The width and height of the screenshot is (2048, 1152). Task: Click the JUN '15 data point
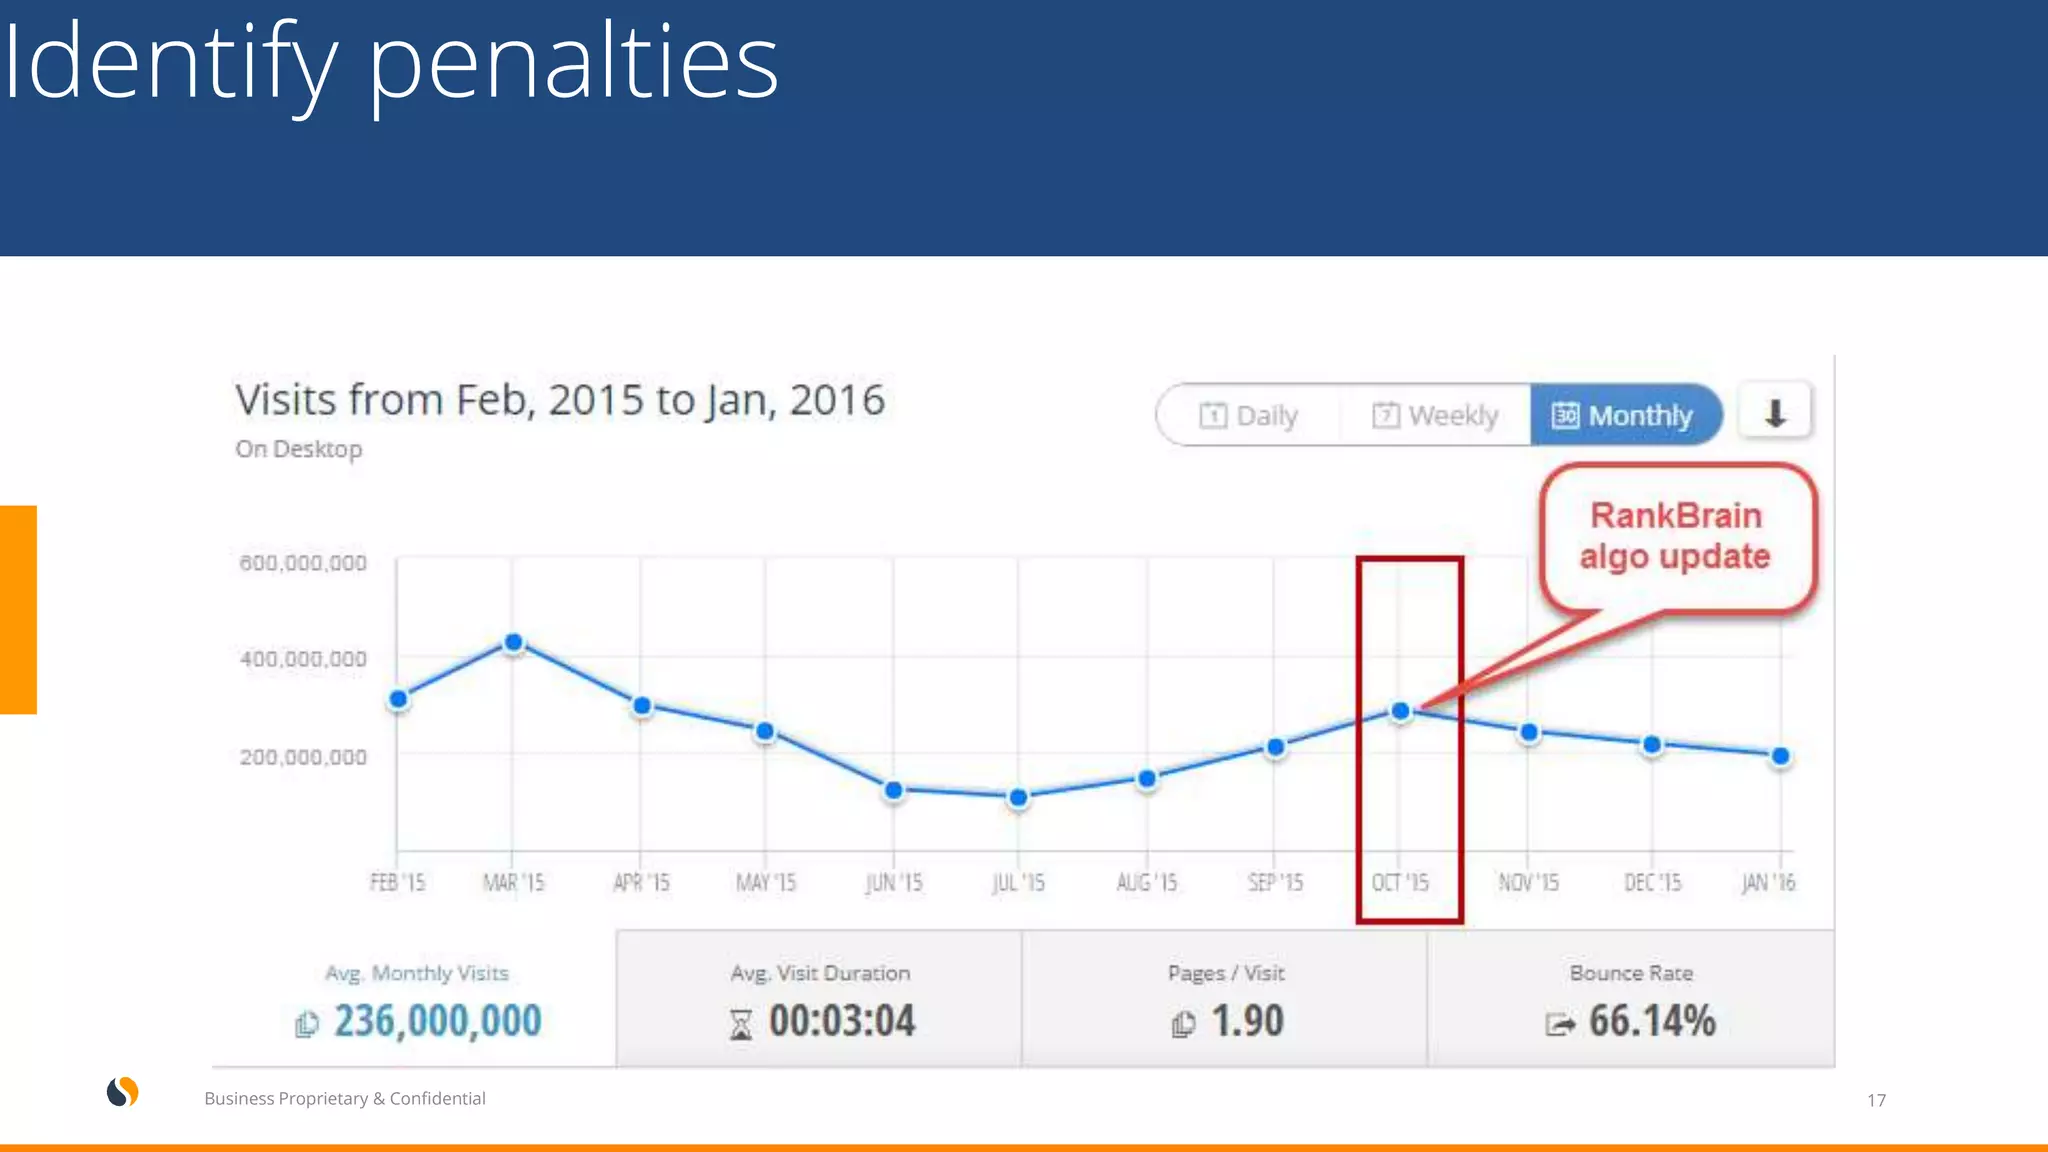pos(894,790)
